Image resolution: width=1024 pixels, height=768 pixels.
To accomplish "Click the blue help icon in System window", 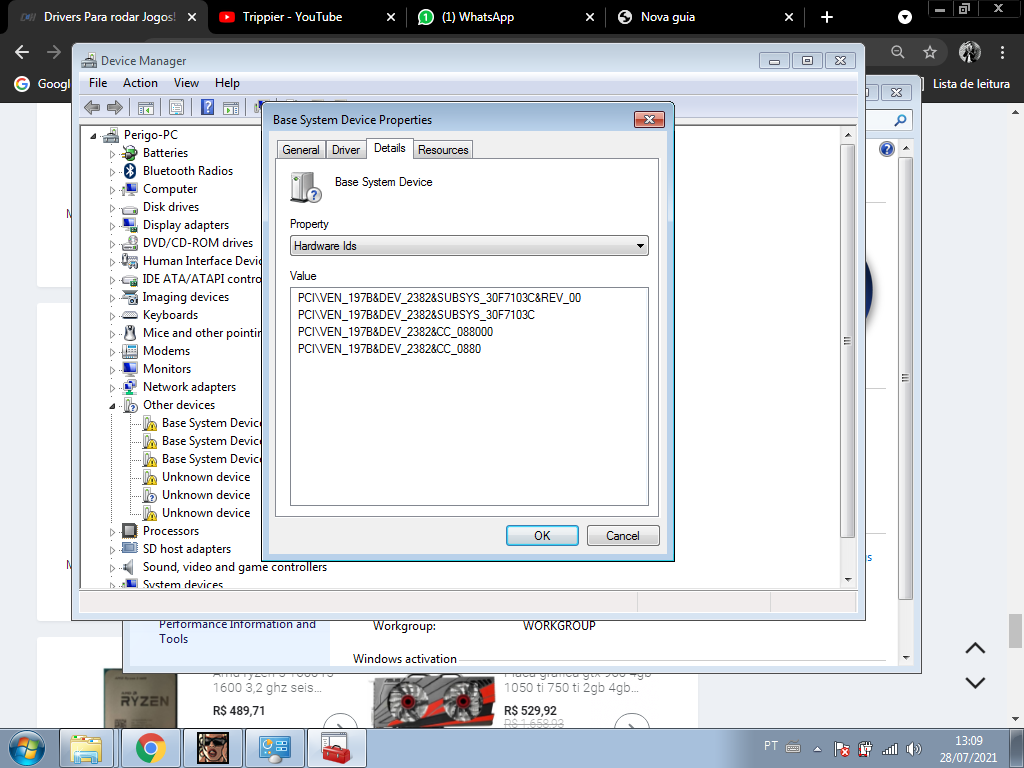I will click(886, 149).
